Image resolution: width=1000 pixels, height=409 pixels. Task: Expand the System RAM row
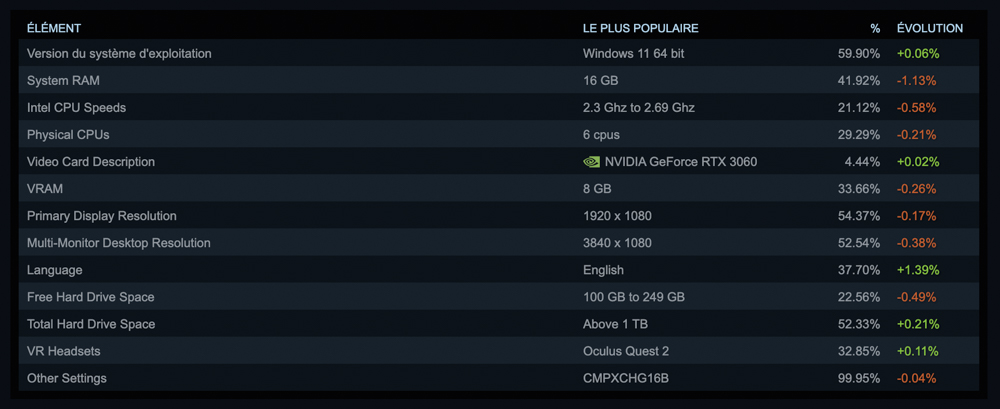point(499,81)
